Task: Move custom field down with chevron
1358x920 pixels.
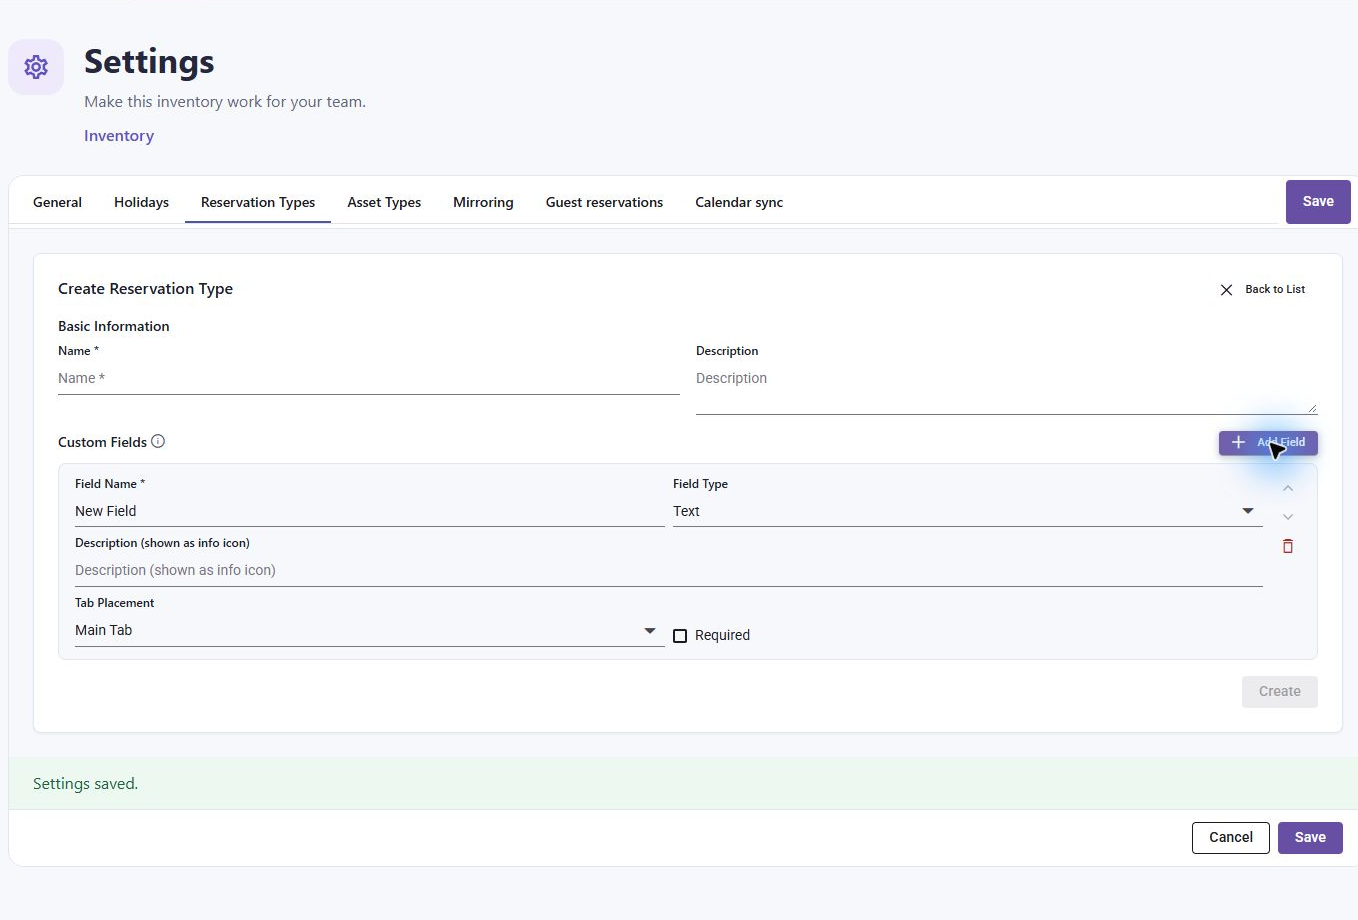Action: (1288, 517)
